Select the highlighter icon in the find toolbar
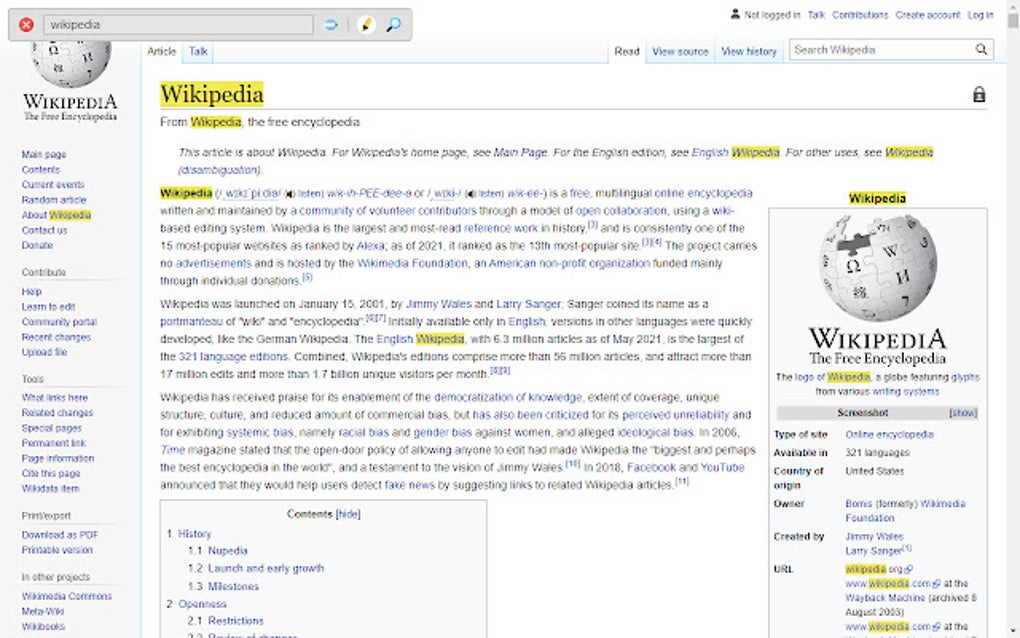The width and height of the screenshot is (1020, 638). coord(364,24)
